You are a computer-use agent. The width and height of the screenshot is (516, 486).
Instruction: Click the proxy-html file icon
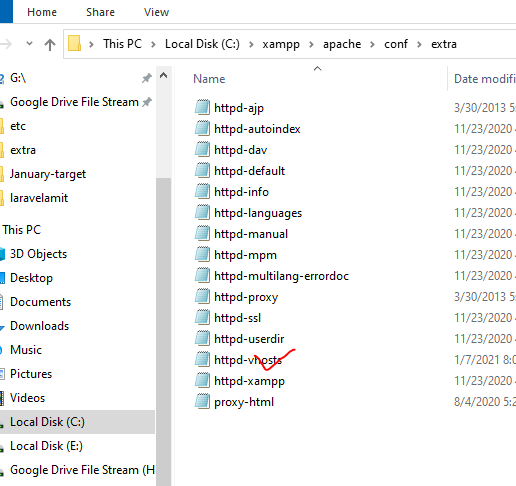tap(202, 401)
